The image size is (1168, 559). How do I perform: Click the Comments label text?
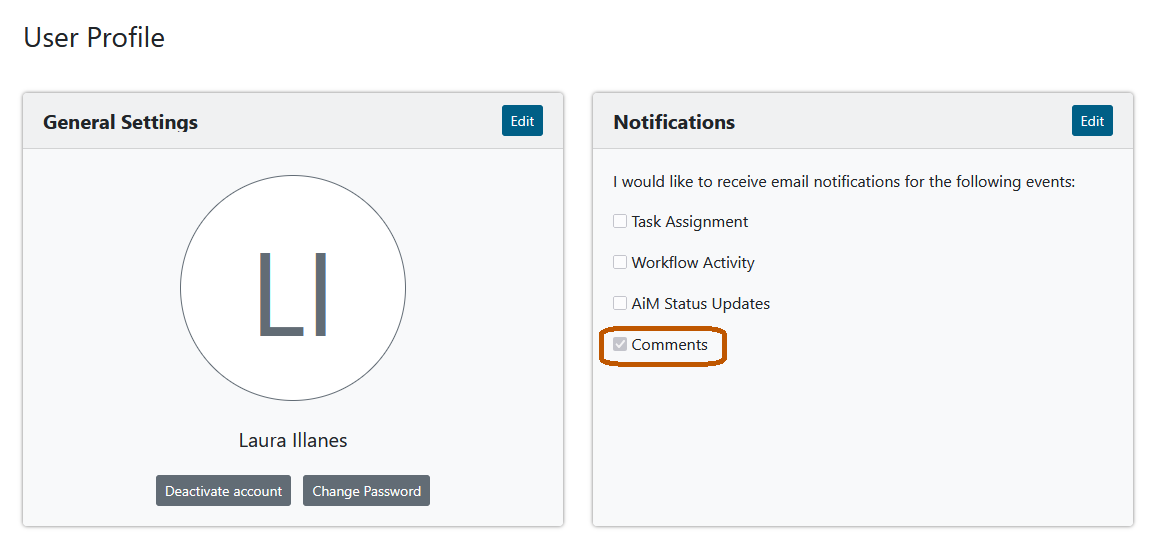[670, 345]
